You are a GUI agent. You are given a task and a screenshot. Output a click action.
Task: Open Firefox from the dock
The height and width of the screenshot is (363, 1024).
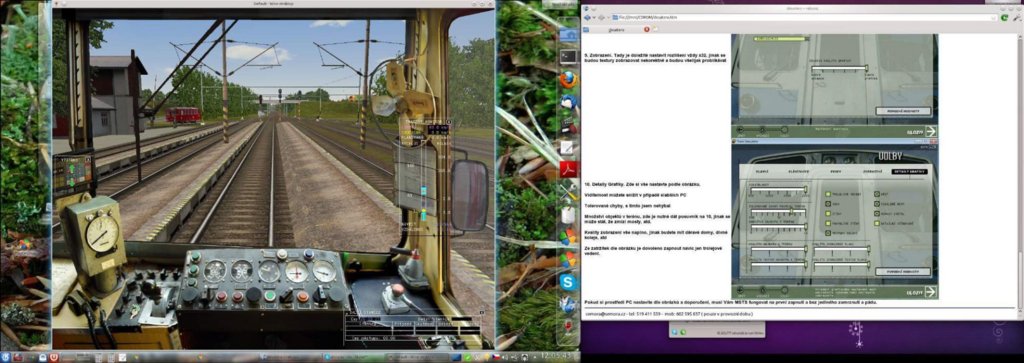(x=569, y=80)
